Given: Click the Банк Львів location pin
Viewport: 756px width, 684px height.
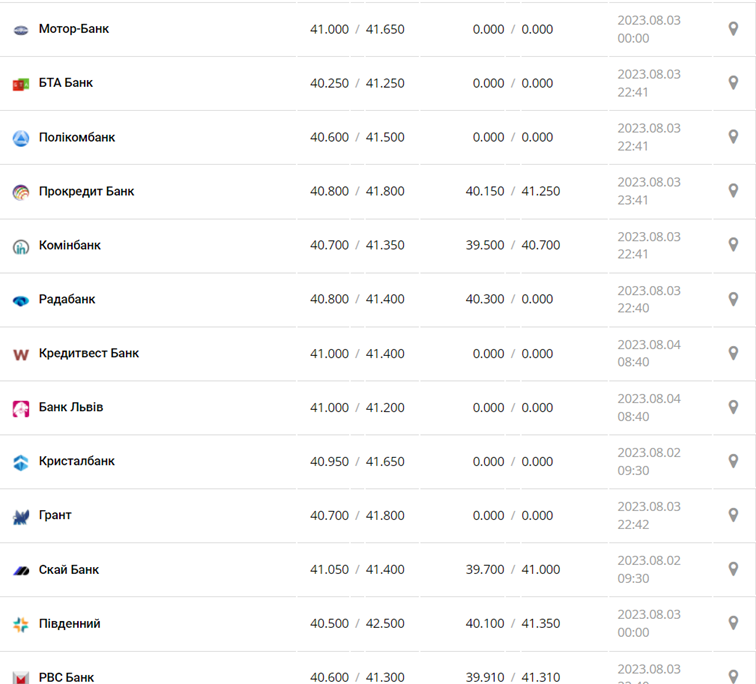Looking at the screenshot, I should click(x=733, y=407).
